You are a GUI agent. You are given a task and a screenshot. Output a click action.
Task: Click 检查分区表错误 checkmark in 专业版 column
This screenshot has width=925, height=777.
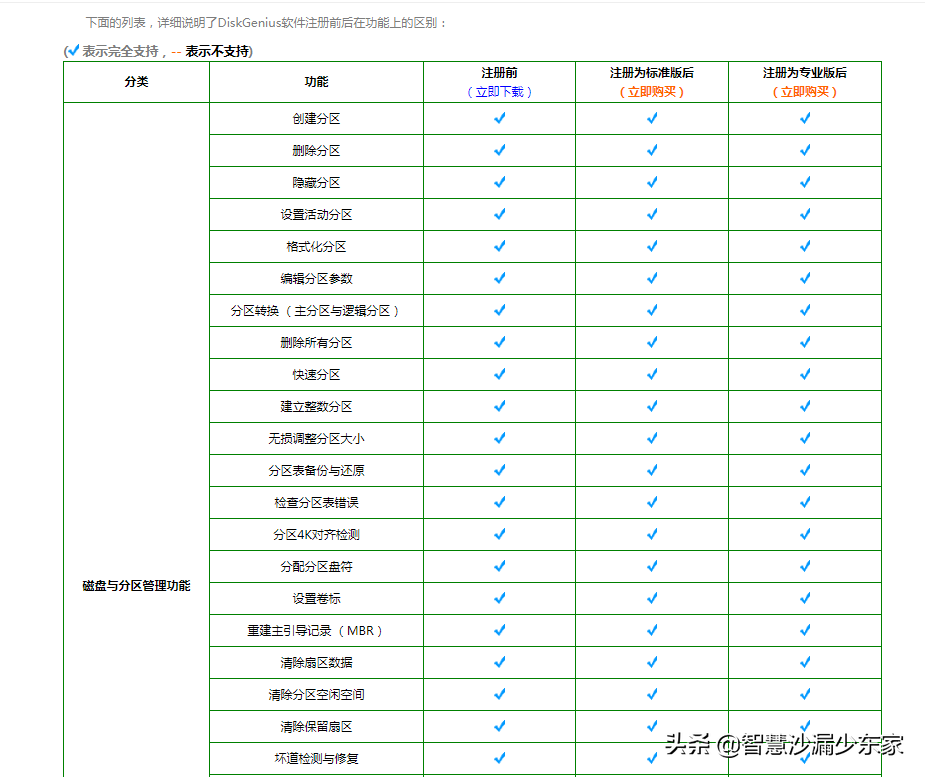(x=805, y=502)
